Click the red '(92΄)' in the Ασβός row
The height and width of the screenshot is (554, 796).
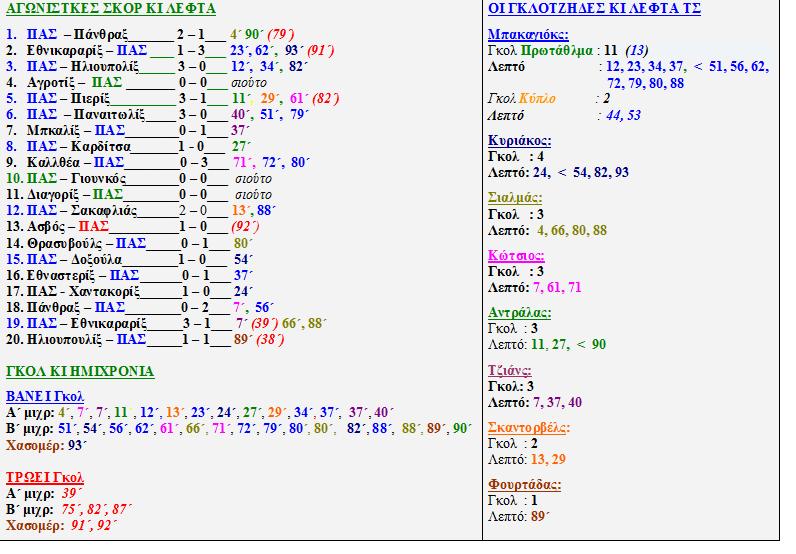point(245,226)
